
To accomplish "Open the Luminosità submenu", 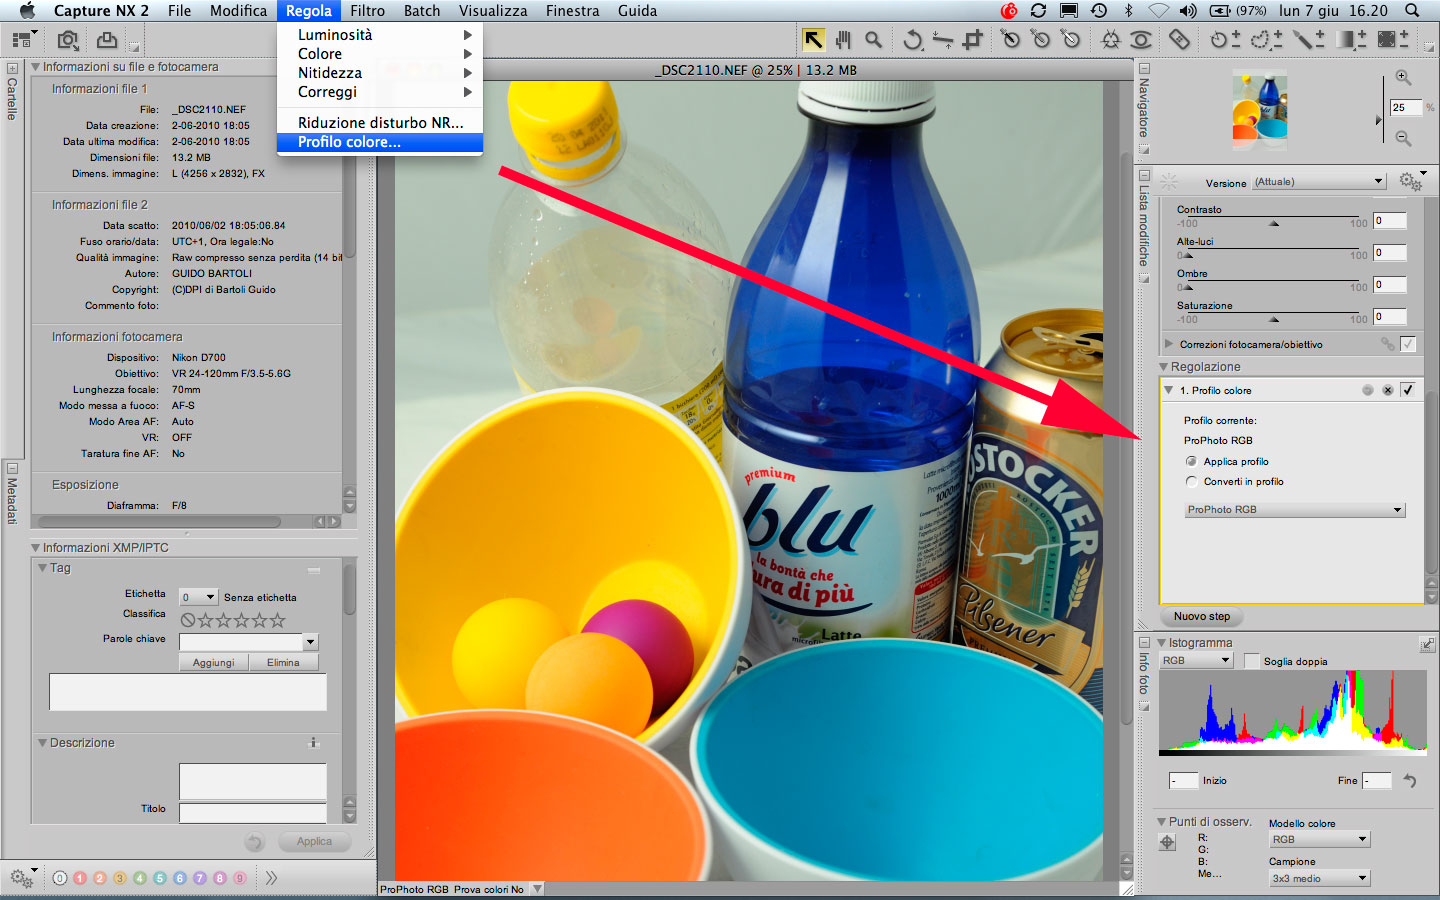I will tap(380, 35).
